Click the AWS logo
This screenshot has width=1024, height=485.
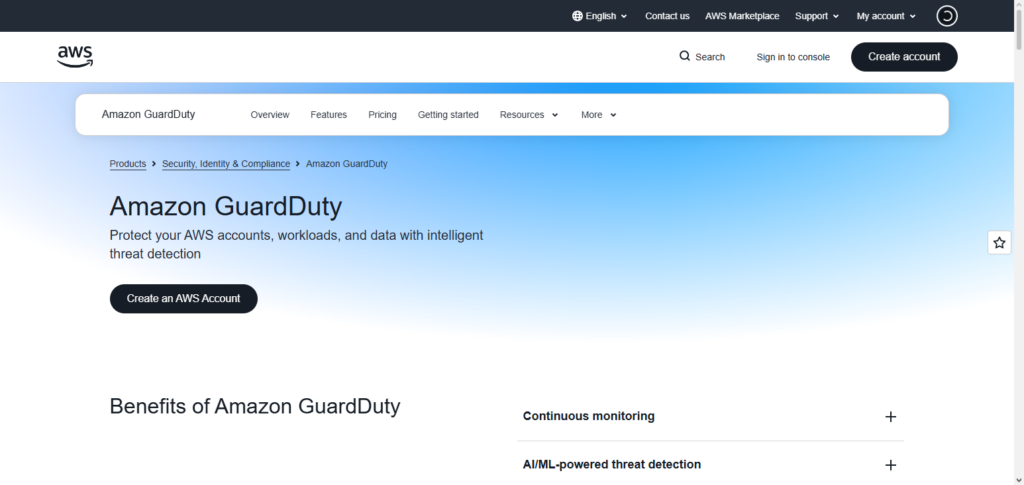click(75, 57)
